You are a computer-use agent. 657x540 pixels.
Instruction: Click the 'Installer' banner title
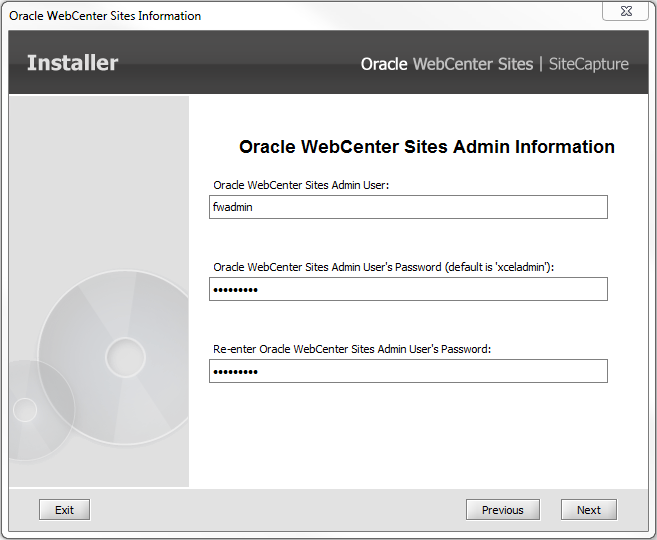[x=72, y=63]
